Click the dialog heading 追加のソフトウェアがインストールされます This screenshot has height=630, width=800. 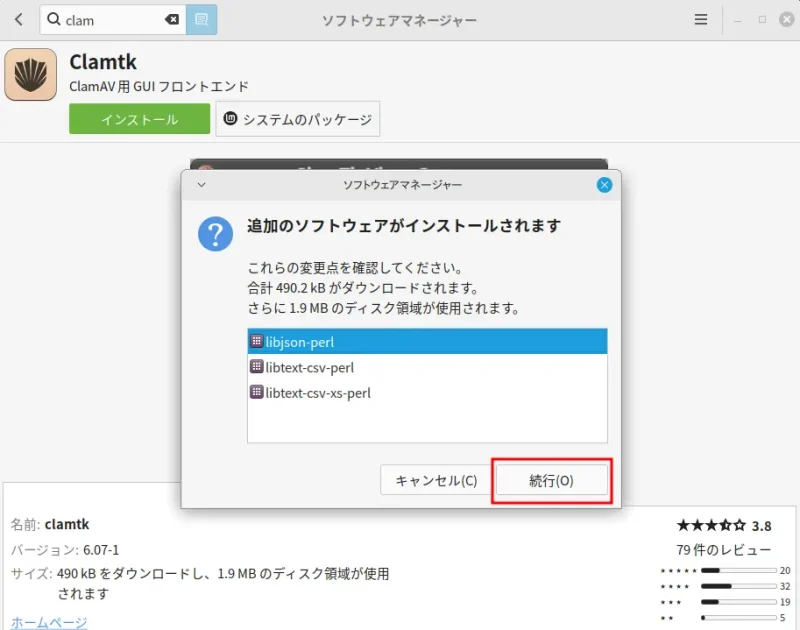pos(404,225)
